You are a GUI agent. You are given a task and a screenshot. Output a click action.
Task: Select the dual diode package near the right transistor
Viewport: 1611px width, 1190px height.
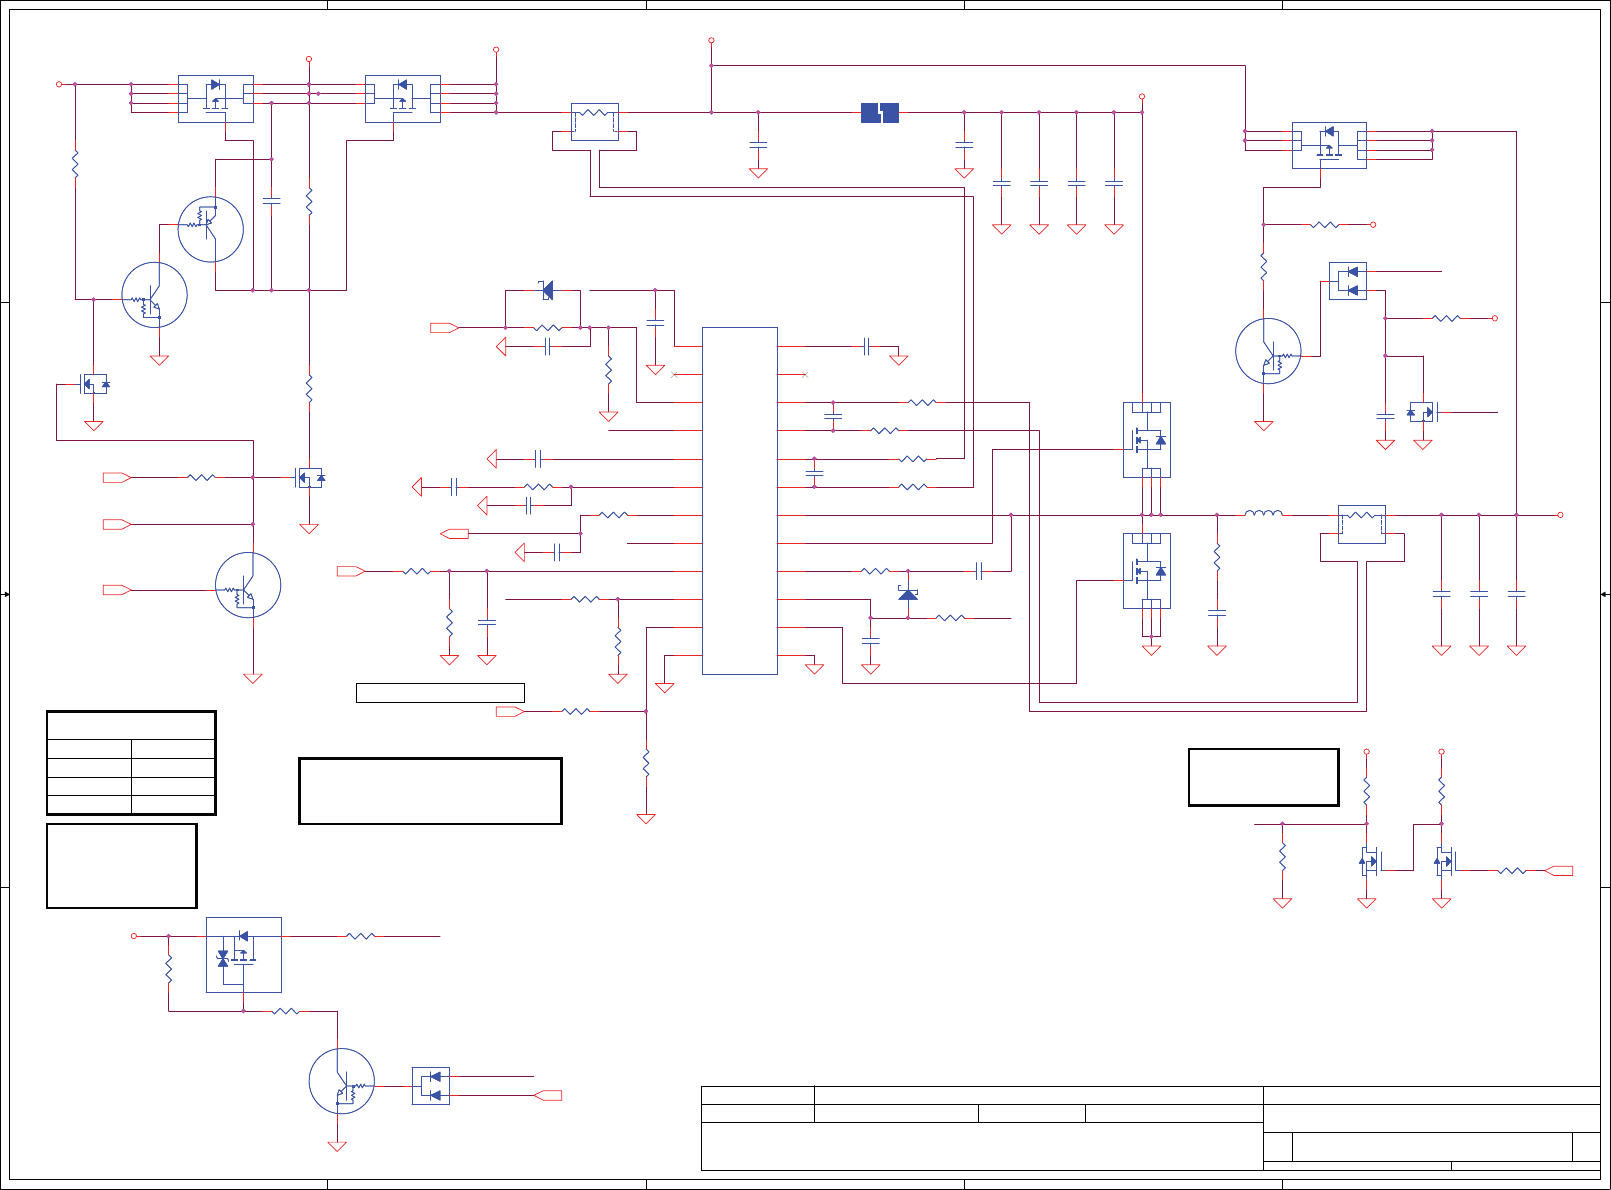pos(1348,281)
